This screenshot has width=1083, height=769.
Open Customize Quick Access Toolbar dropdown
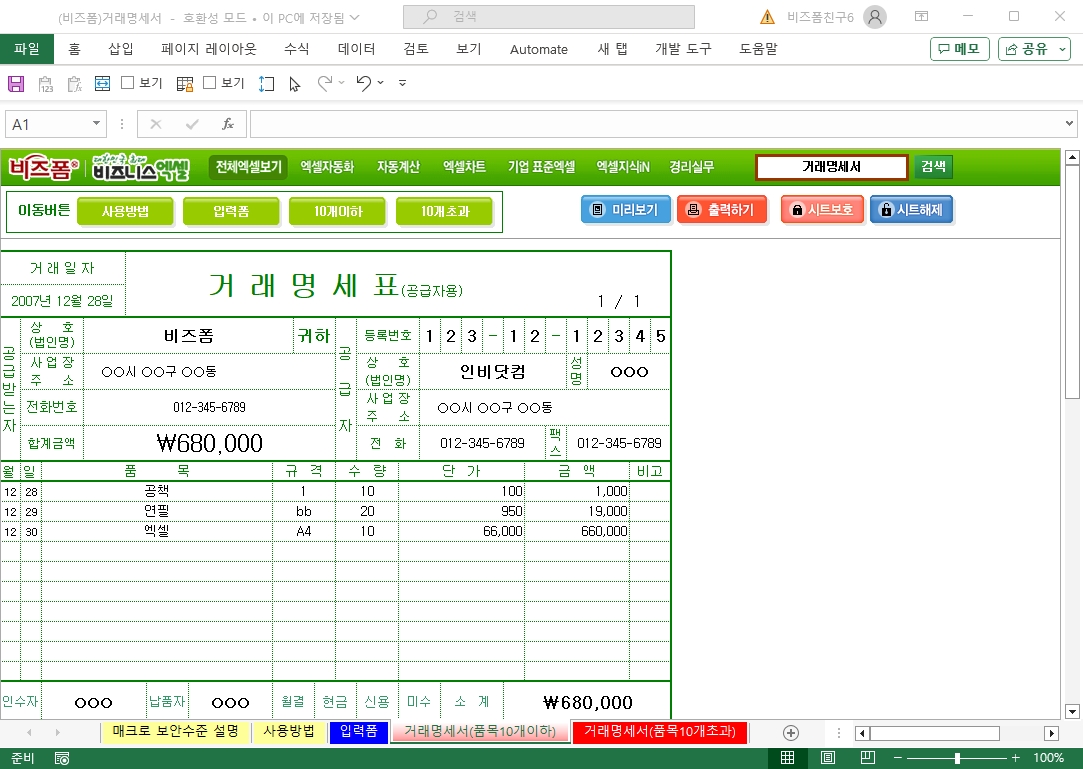pyautogui.click(x=402, y=83)
